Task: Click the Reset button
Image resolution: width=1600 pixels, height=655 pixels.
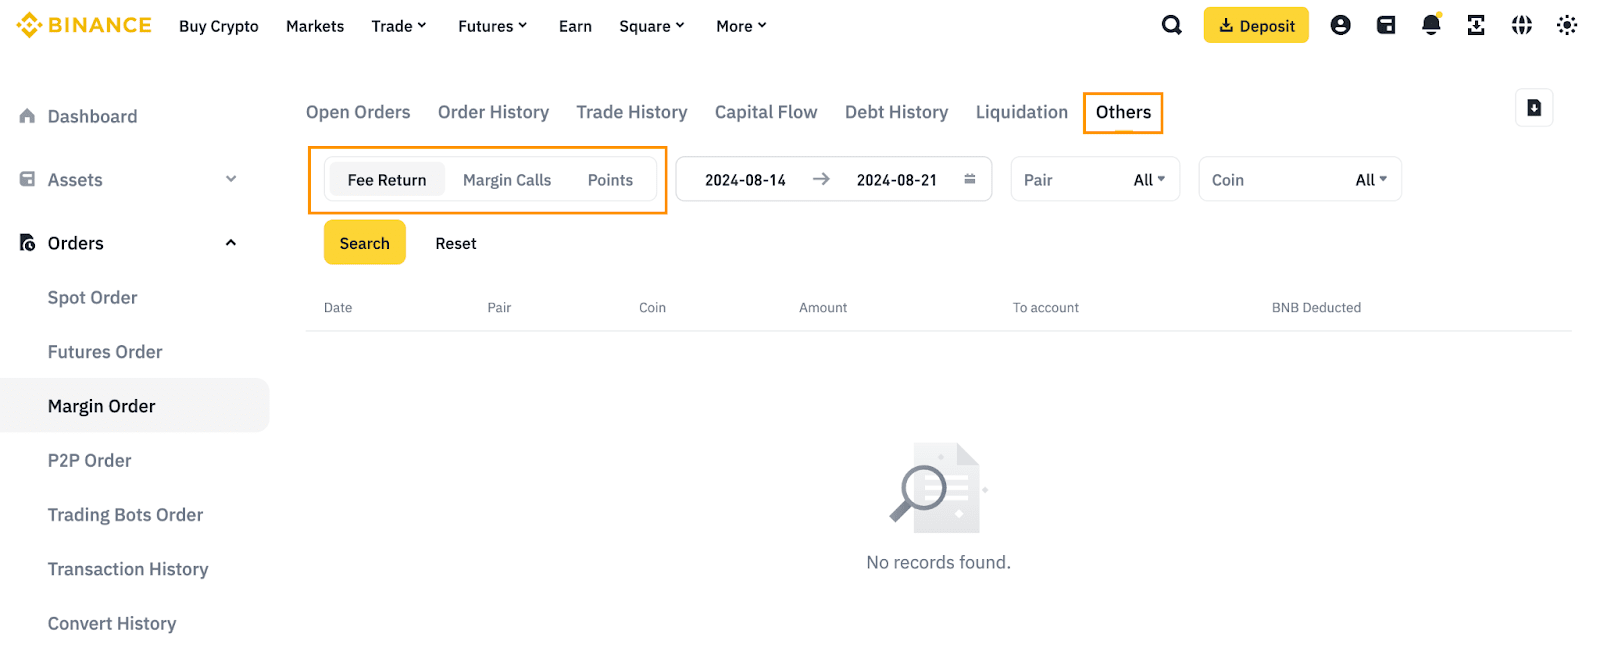Action: tap(456, 243)
